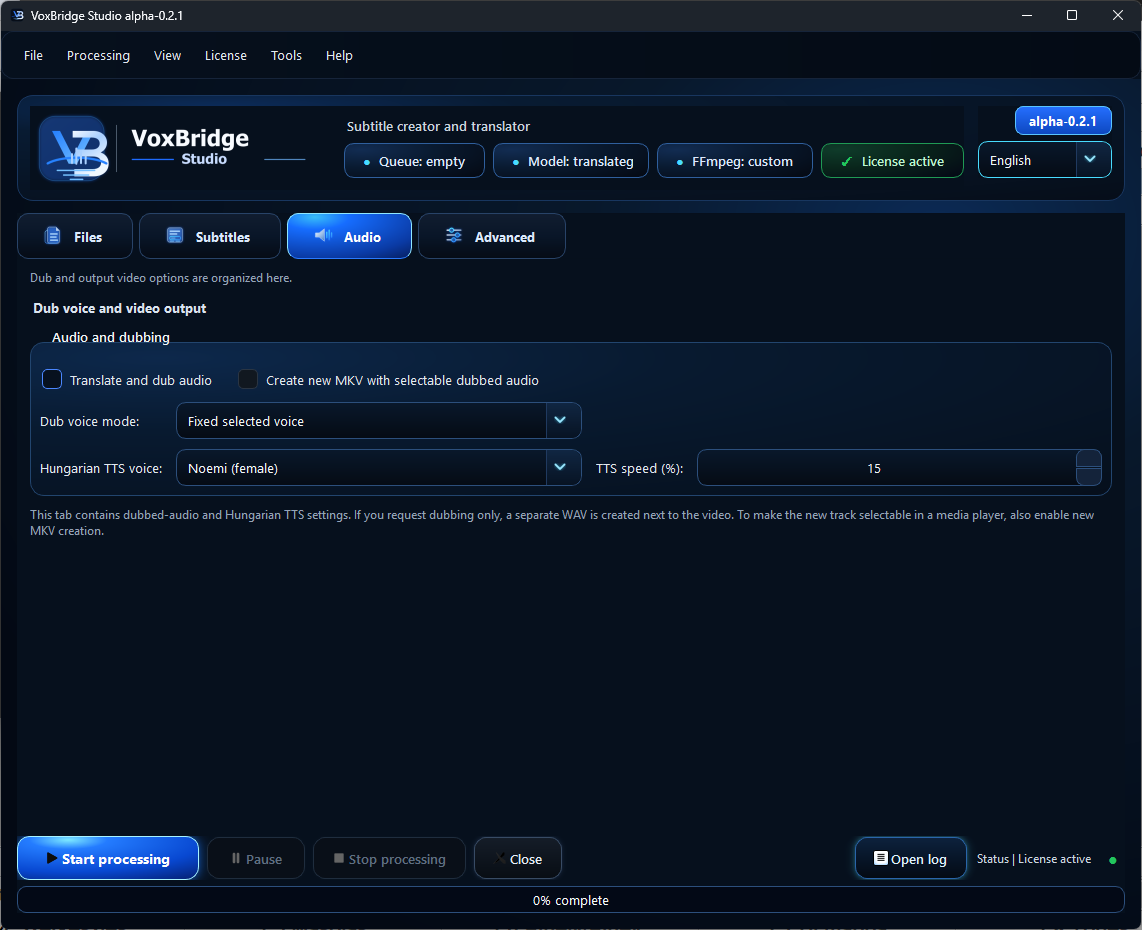This screenshot has height=930, width=1142.
Task: Click the play icon on Start processing
Action: pos(52,858)
